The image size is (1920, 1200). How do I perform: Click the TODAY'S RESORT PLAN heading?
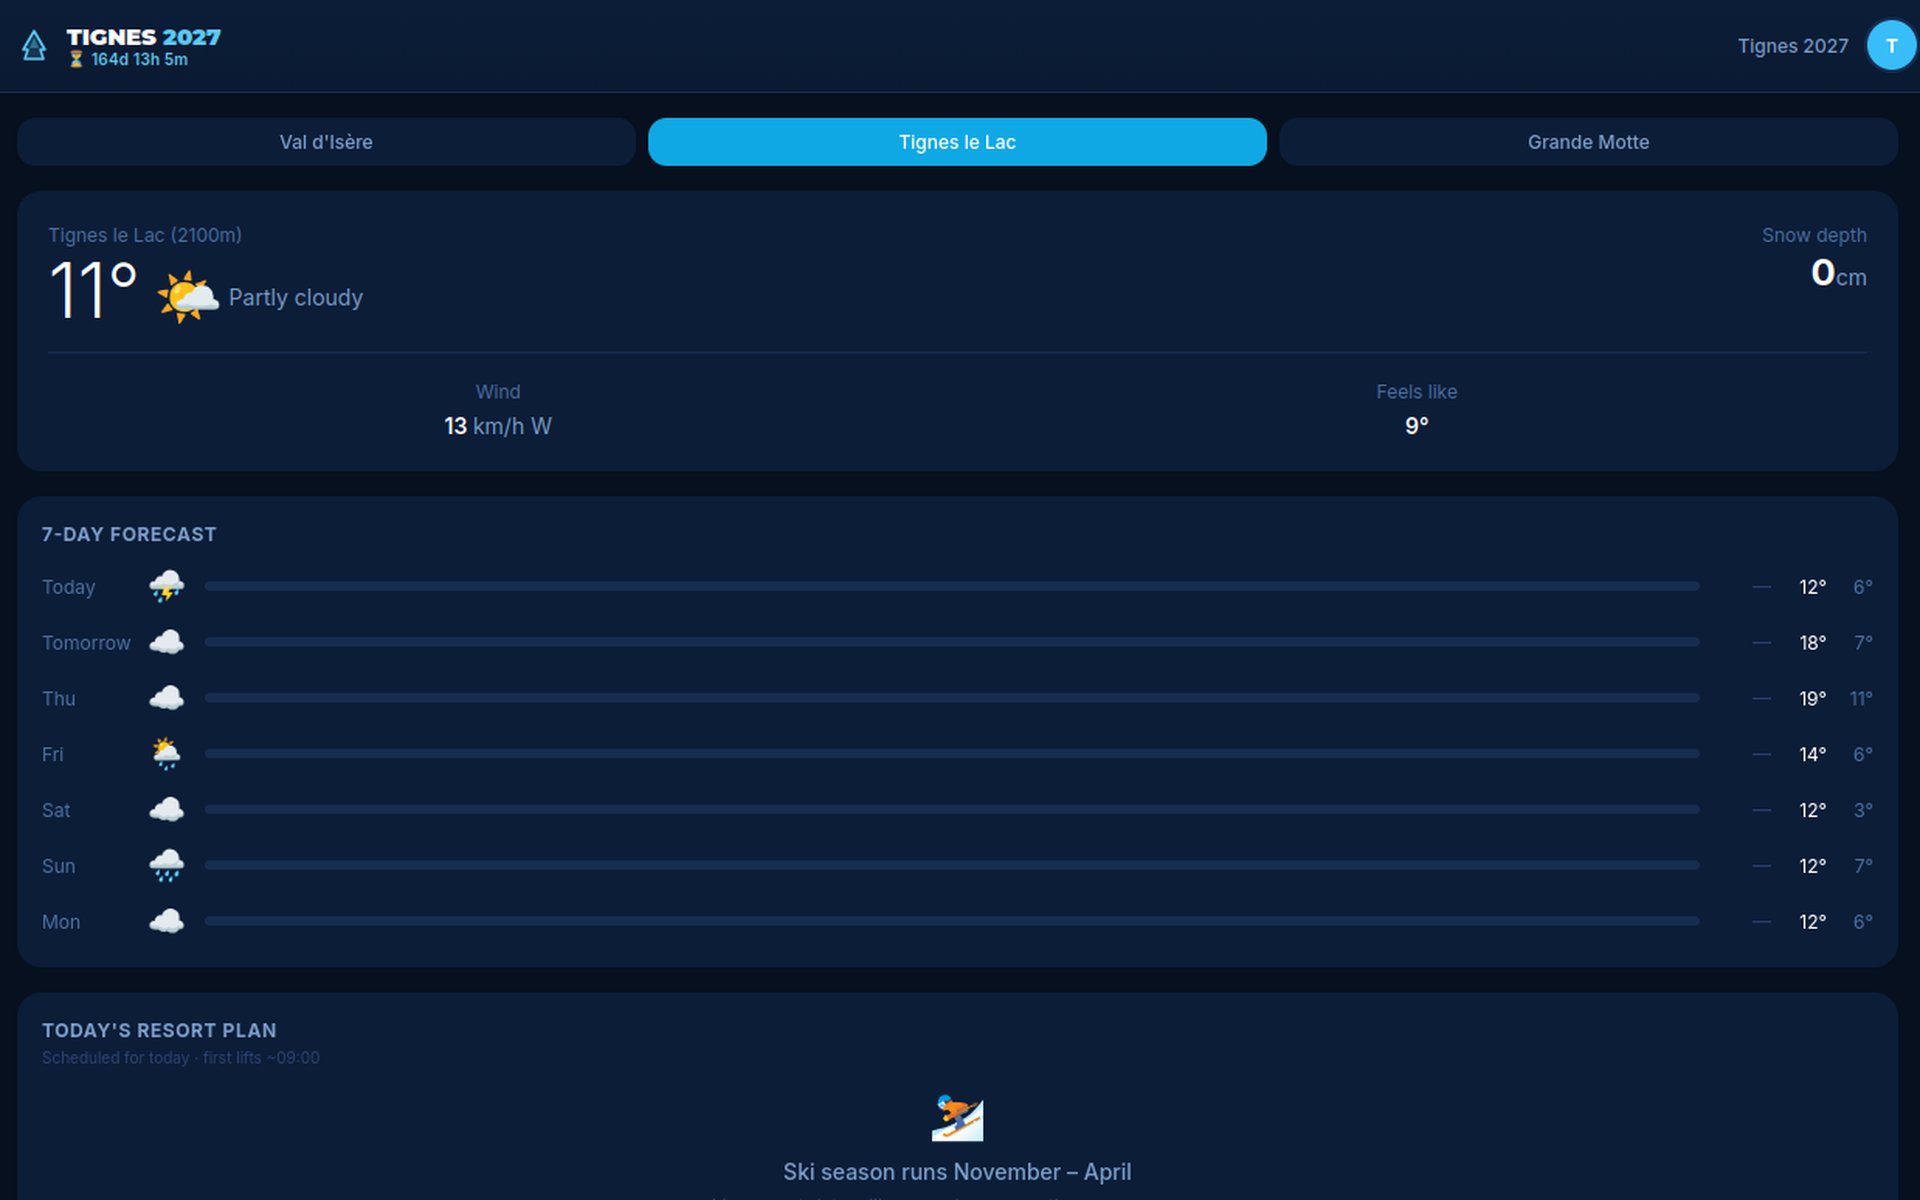pos(159,1031)
